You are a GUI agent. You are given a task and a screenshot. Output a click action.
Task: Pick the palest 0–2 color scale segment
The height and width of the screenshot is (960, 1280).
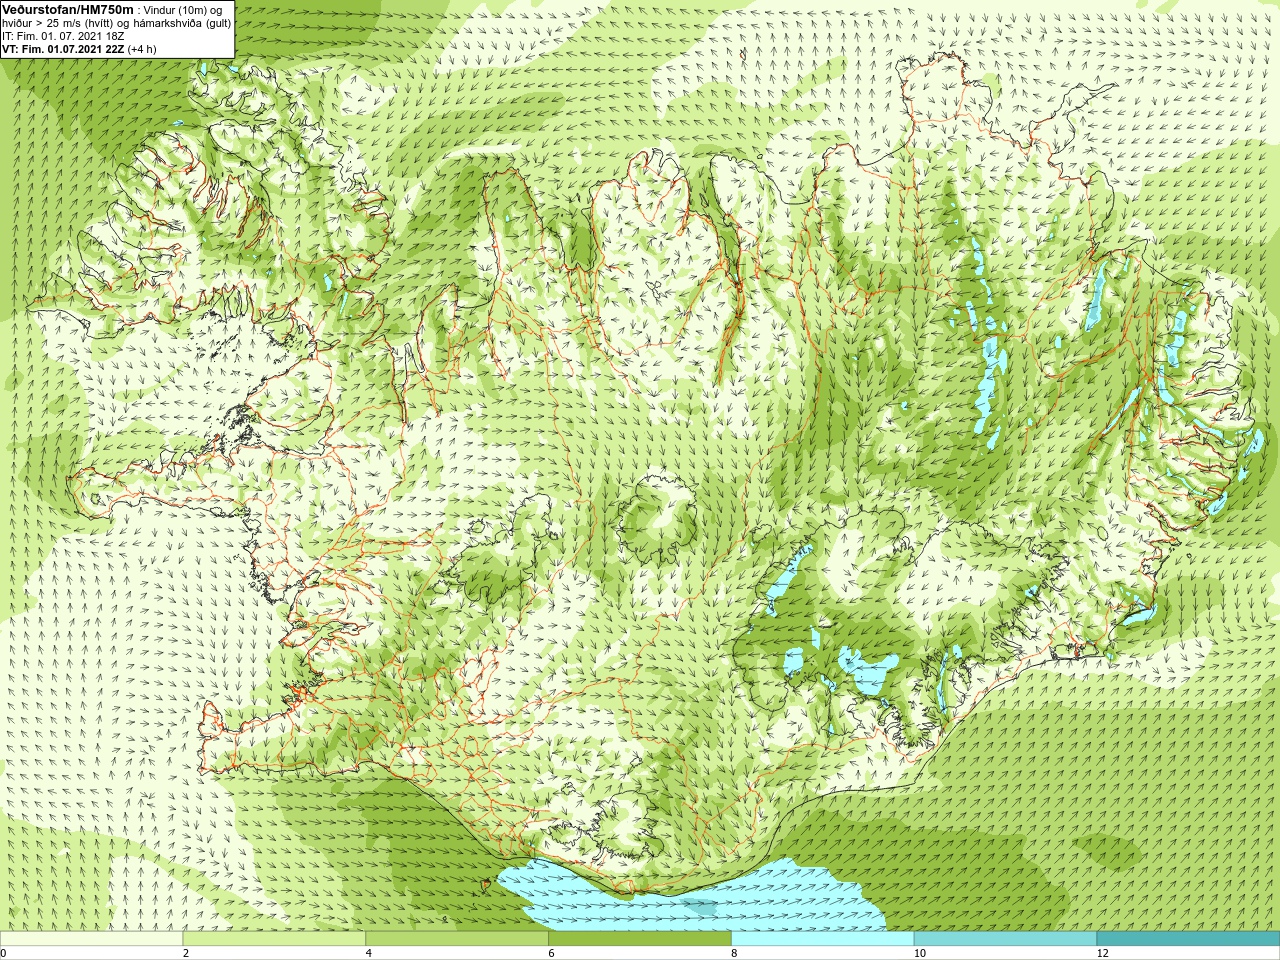92,939
